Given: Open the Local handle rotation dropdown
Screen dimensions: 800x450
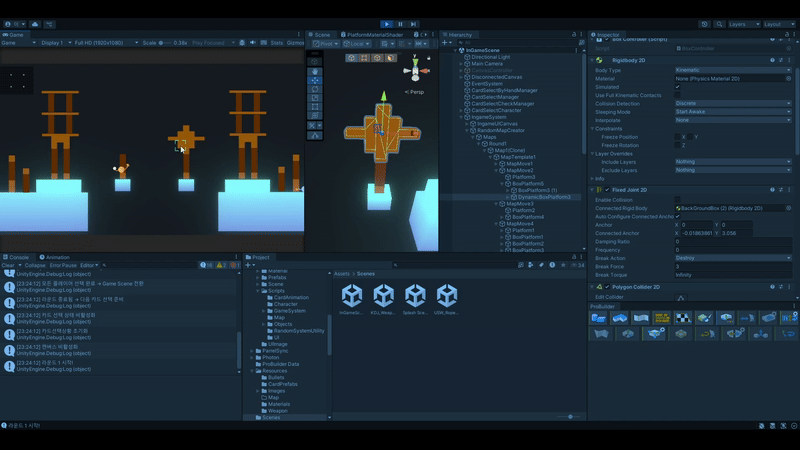Looking at the screenshot, I should [356, 44].
